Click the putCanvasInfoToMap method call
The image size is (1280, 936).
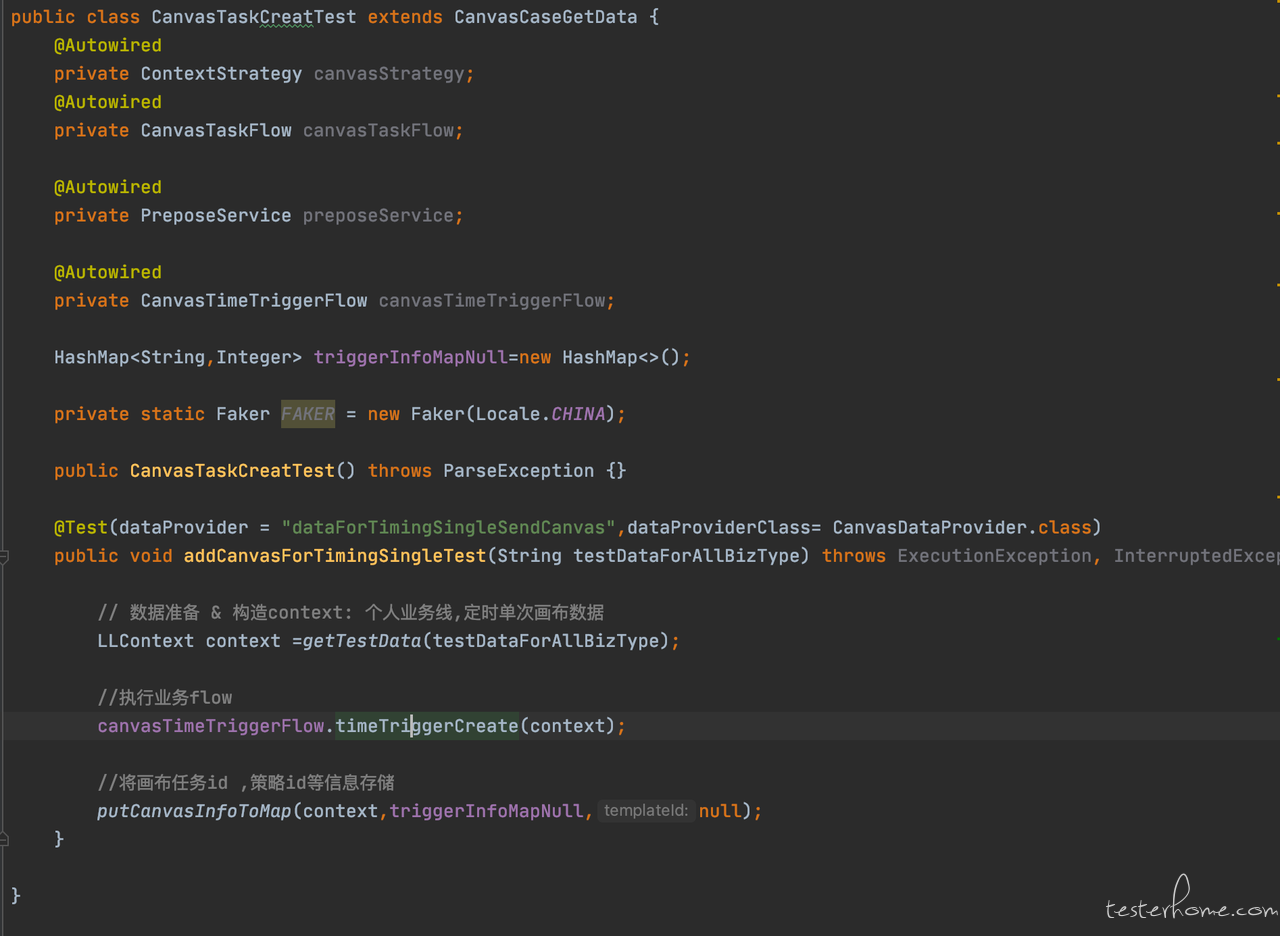click(x=194, y=811)
